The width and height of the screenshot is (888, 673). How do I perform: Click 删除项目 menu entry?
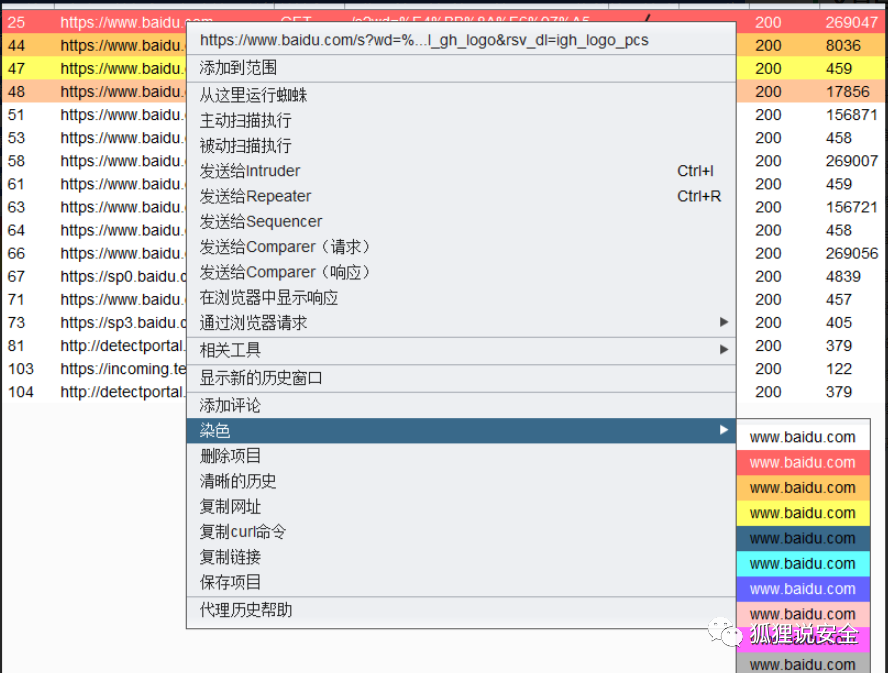click(461, 455)
